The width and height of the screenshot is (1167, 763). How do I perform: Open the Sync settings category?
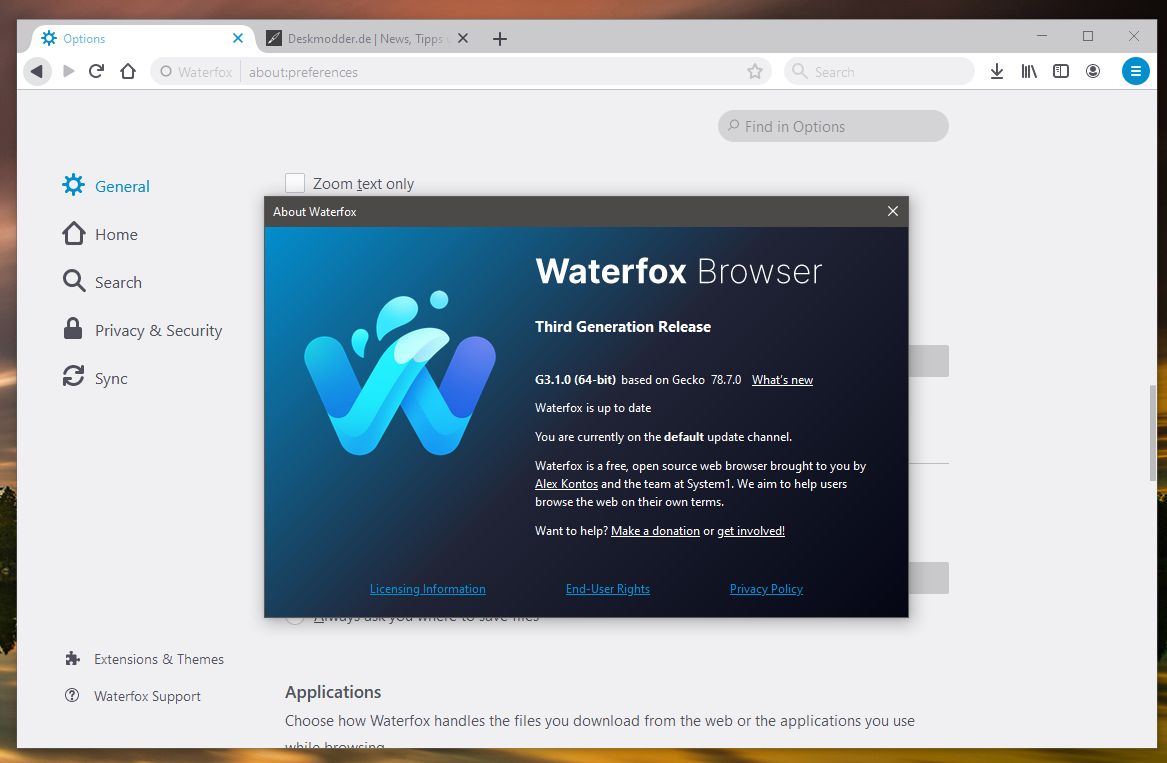click(95, 377)
